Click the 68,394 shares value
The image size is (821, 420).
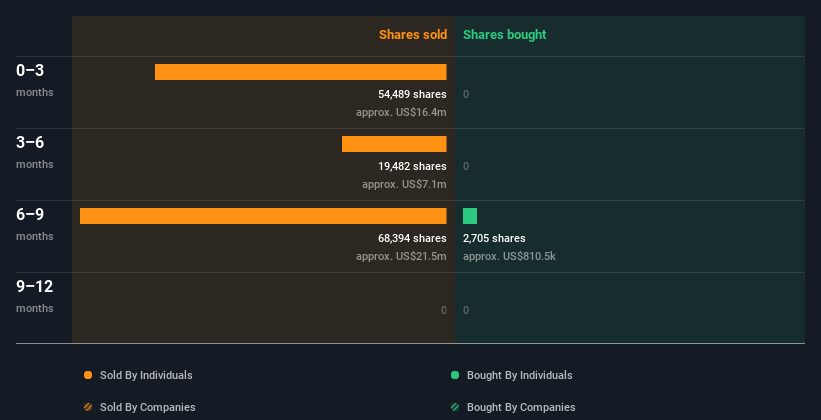tap(413, 238)
